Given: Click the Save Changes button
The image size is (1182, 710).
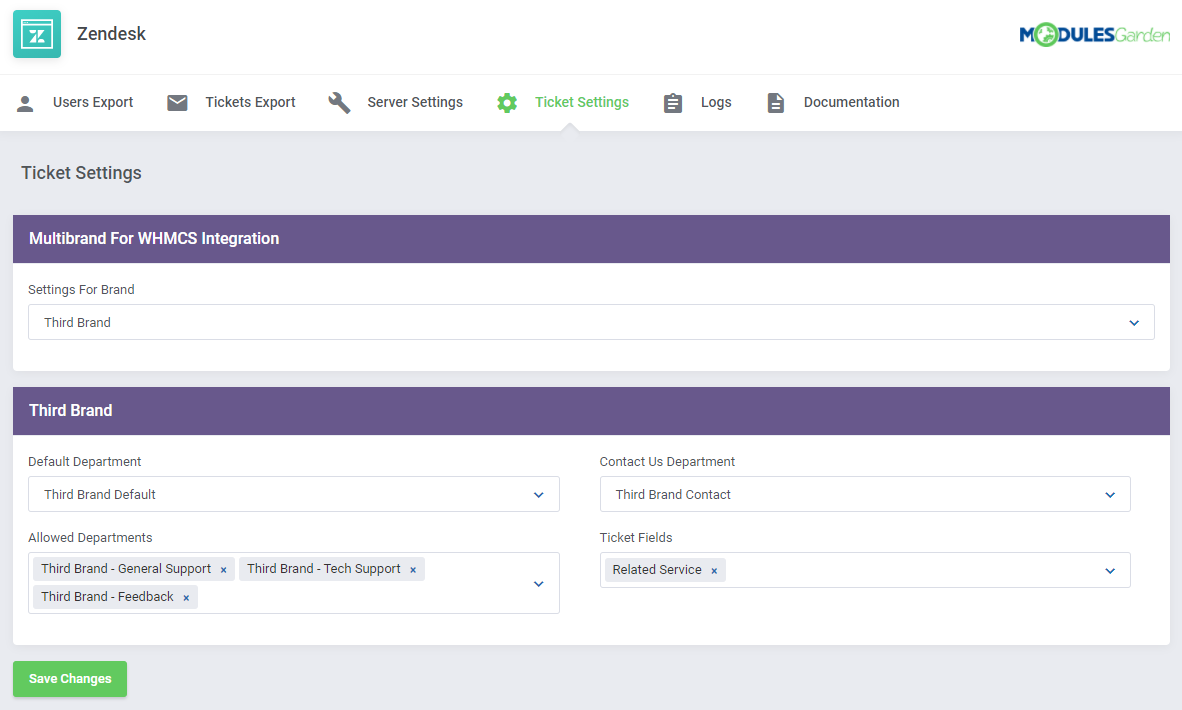Looking at the screenshot, I should 69,678.
